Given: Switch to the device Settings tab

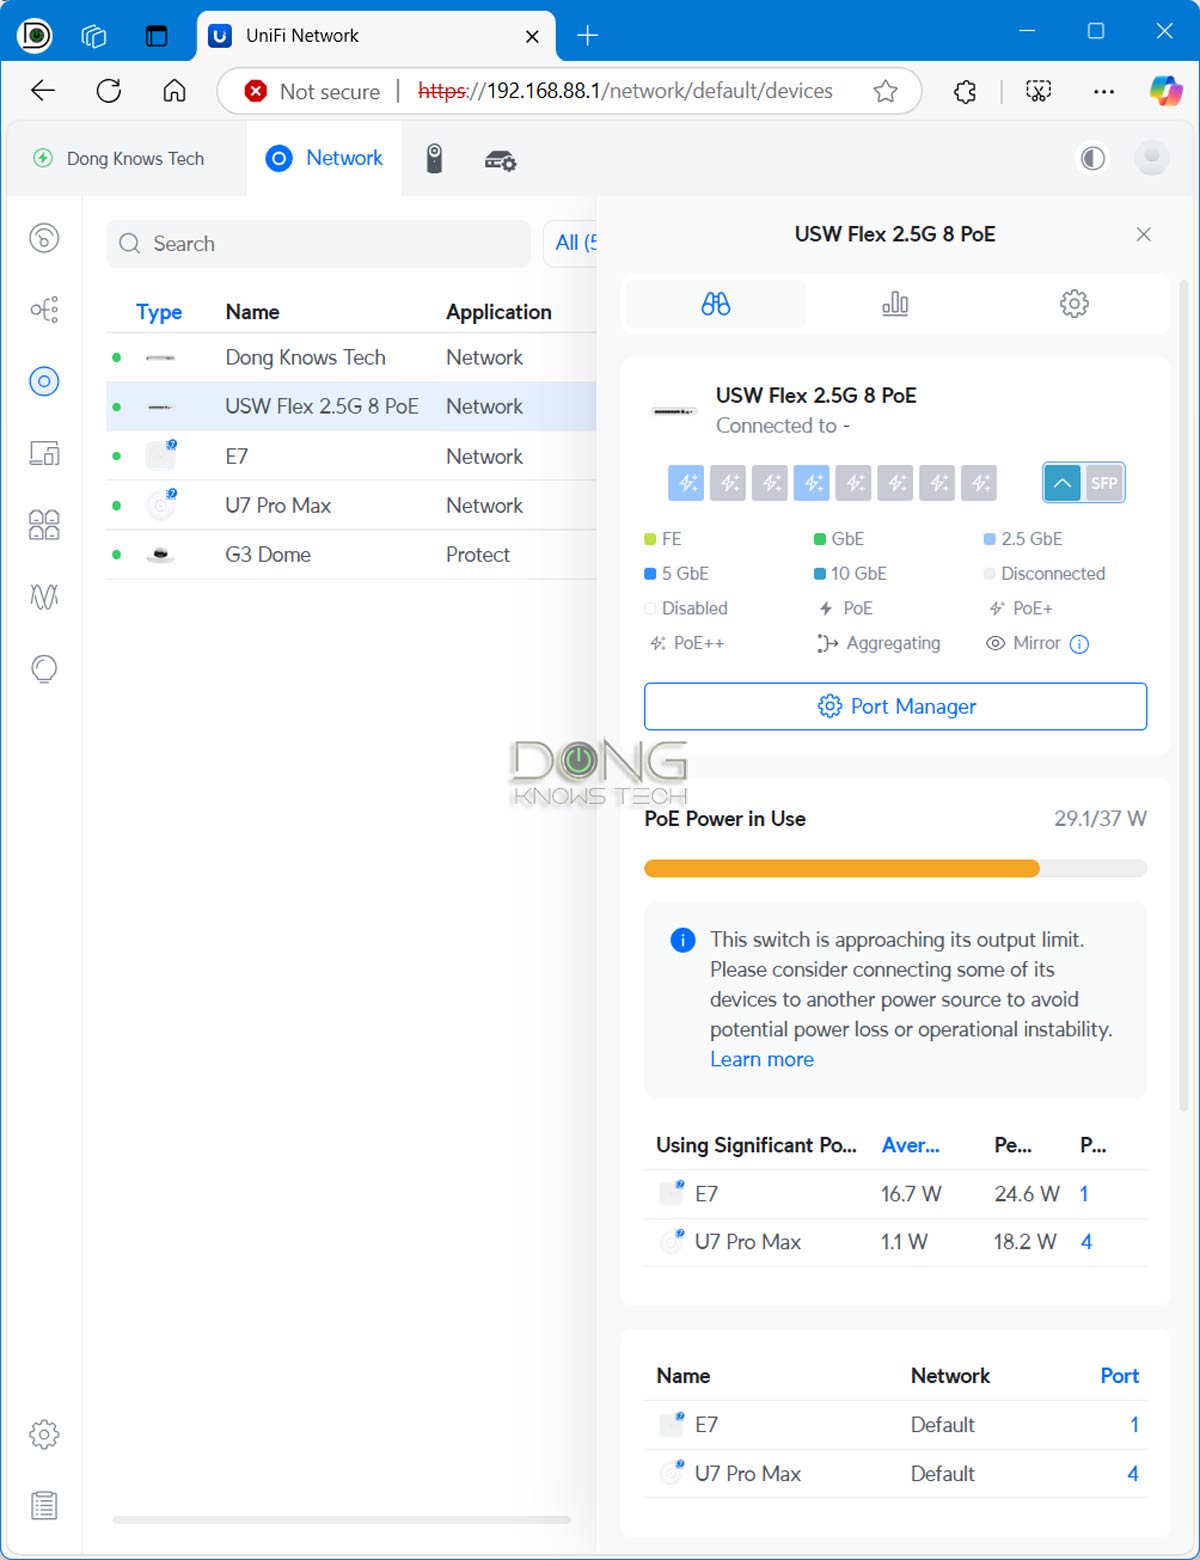Looking at the screenshot, I should pos(1074,304).
